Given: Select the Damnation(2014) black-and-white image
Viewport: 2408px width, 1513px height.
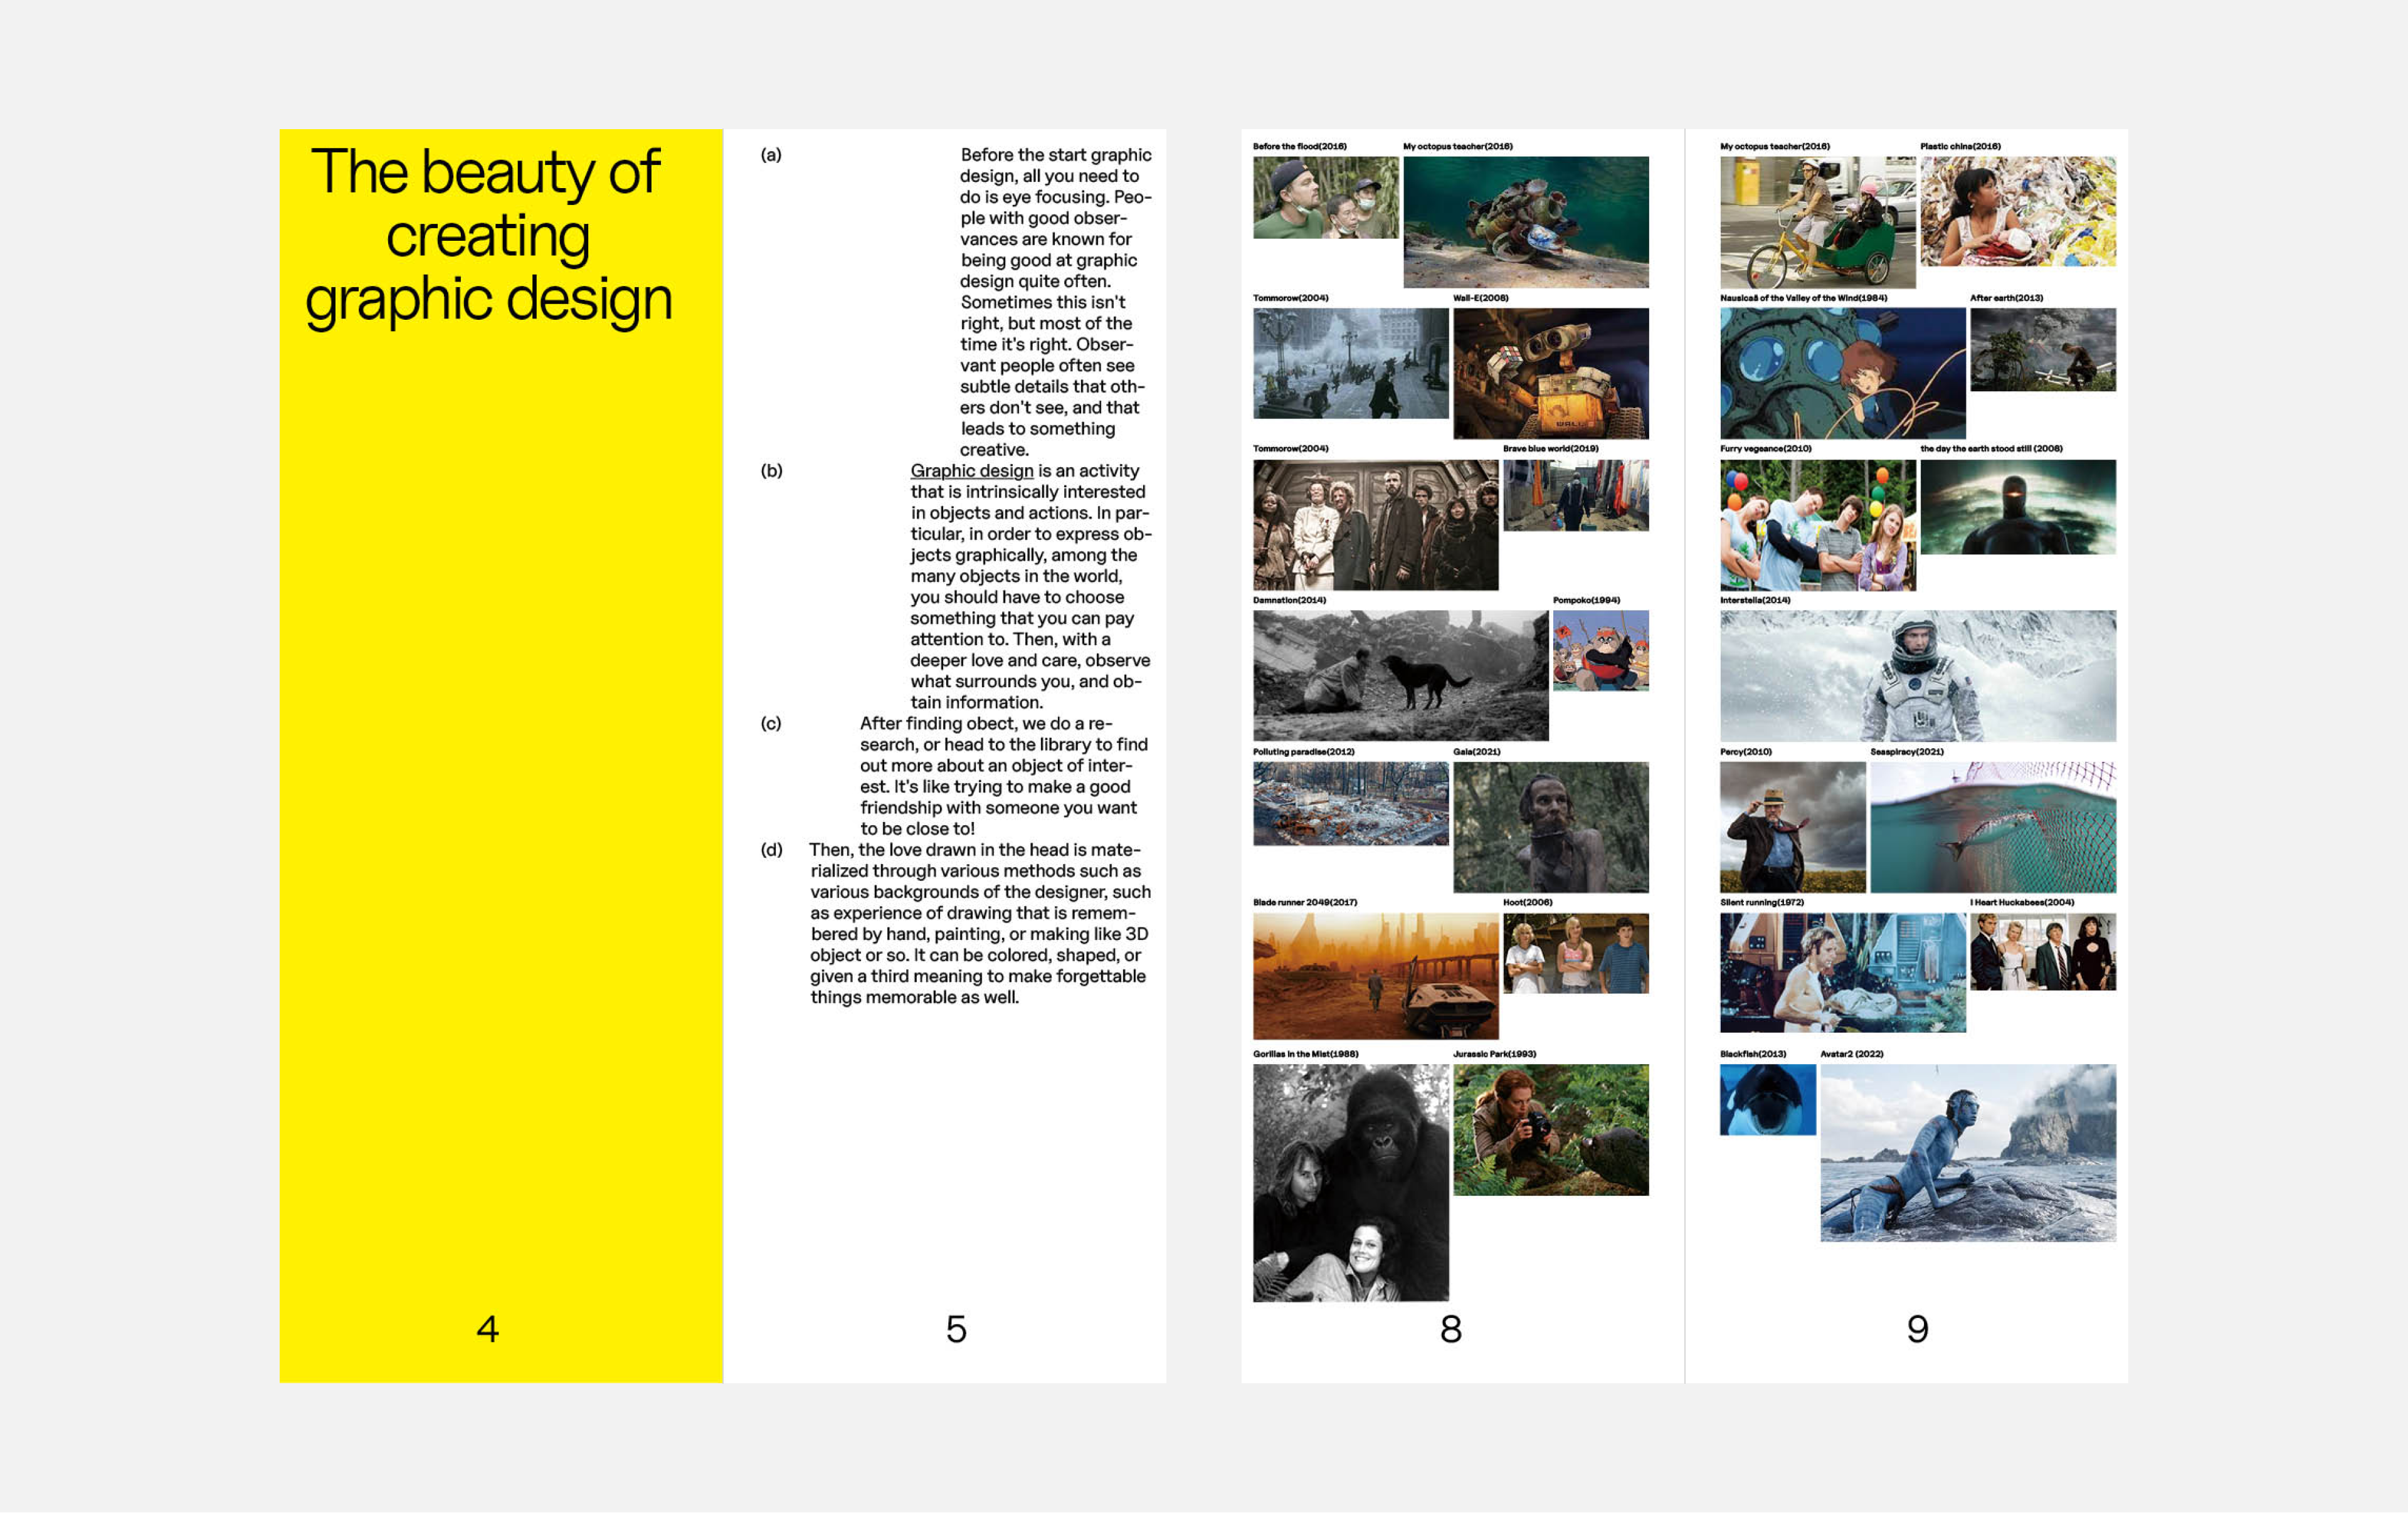Looking at the screenshot, I should pyautogui.click(x=1400, y=675).
